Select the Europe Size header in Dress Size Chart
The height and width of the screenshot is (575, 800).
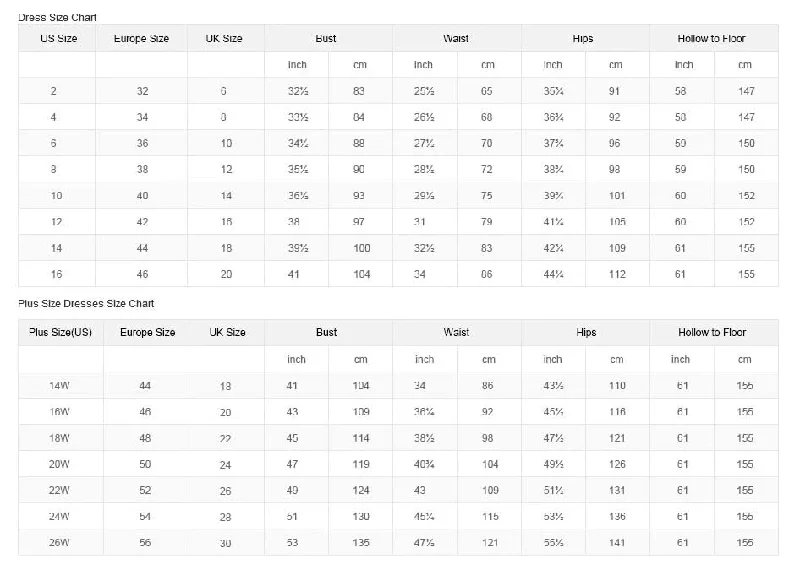(x=141, y=38)
